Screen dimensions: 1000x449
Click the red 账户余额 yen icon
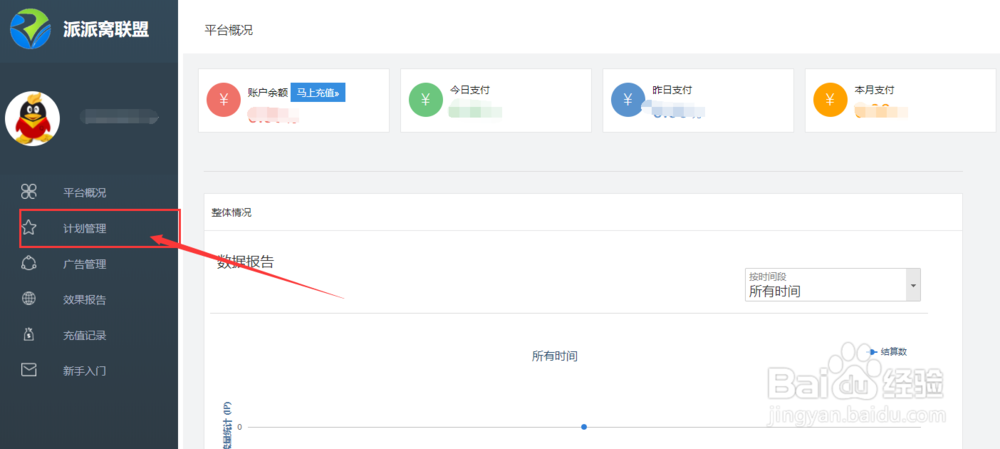224,100
